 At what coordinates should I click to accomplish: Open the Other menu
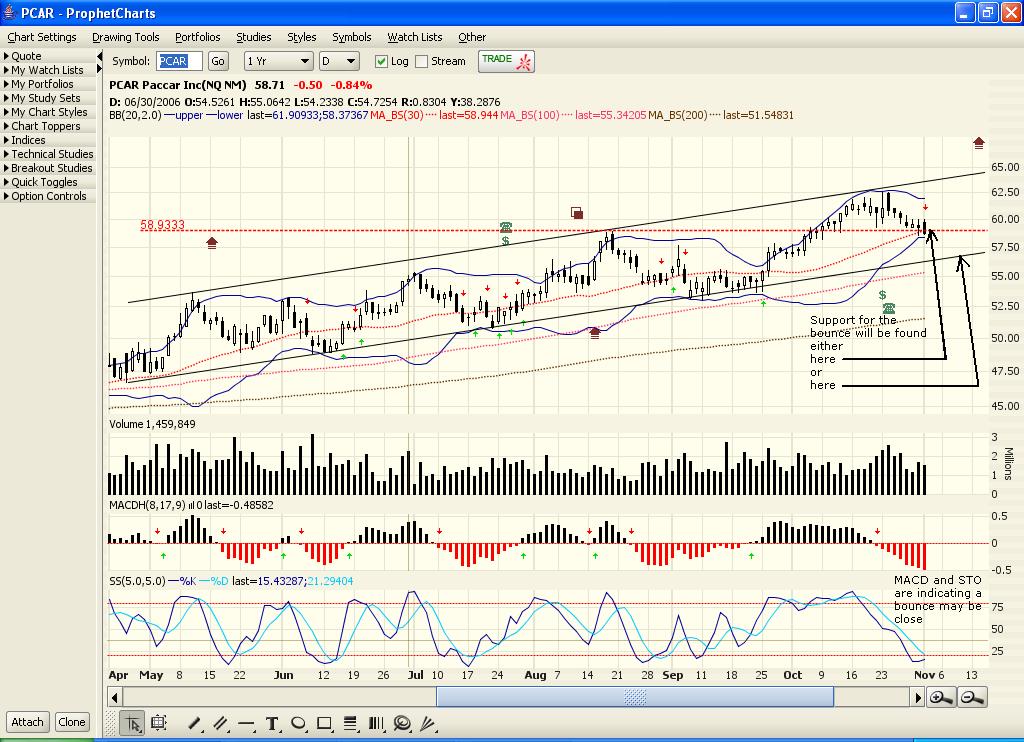[x=472, y=37]
